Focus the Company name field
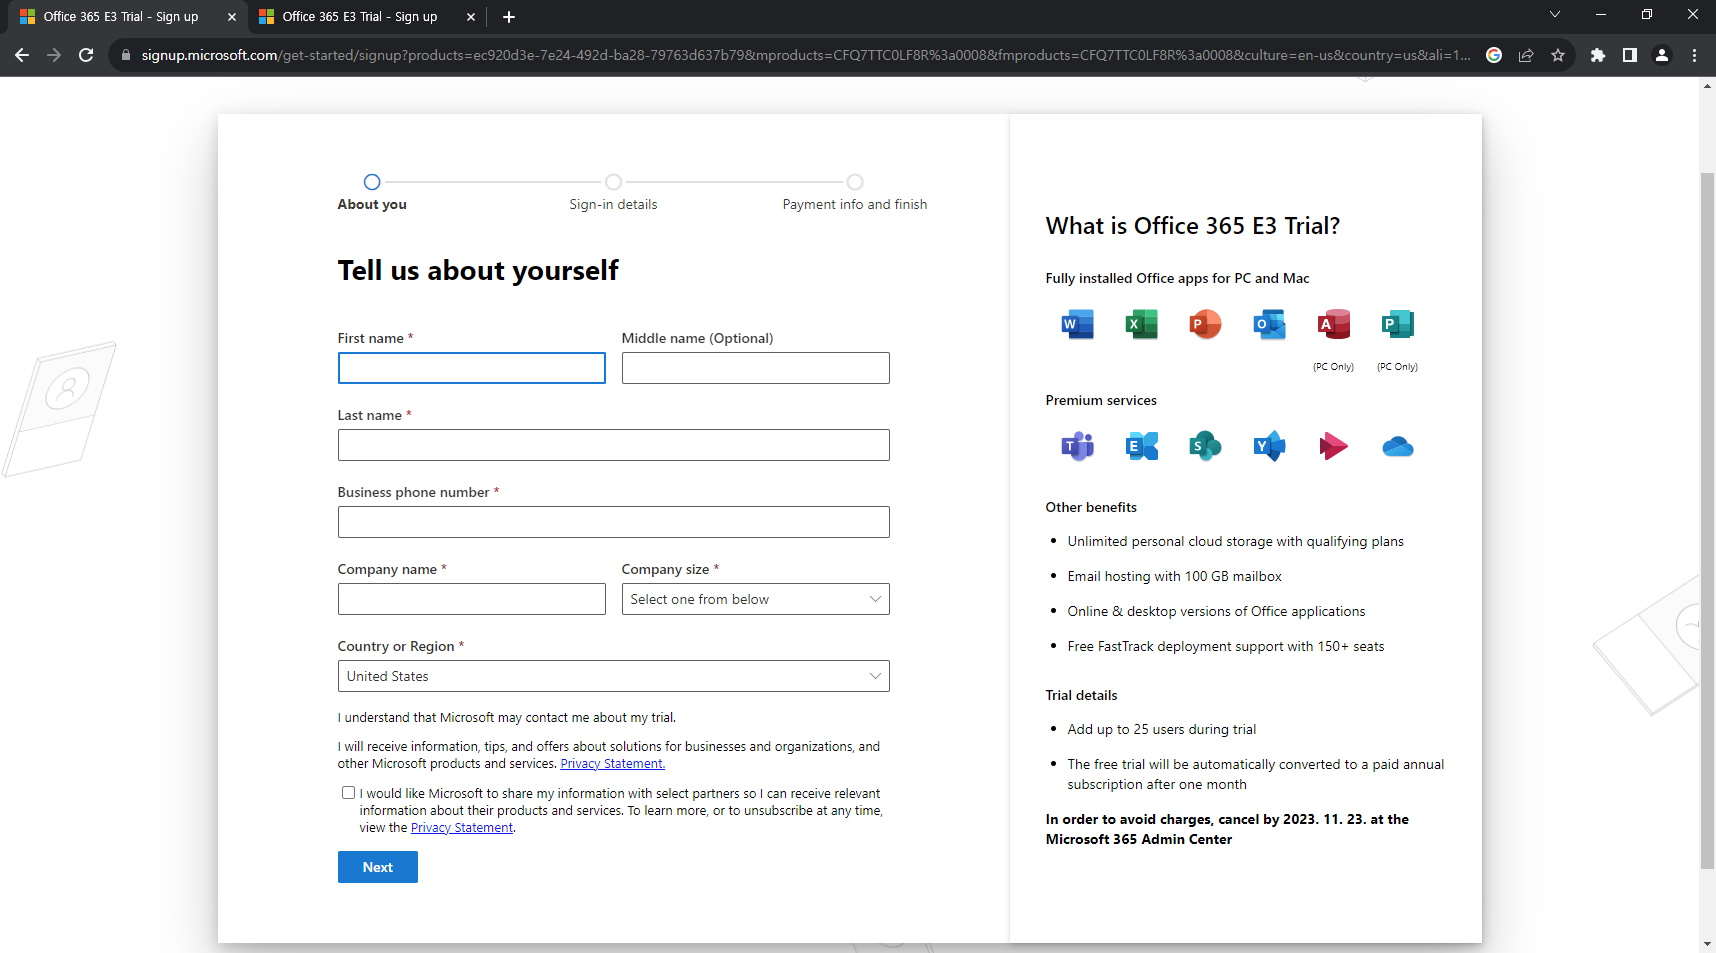This screenshot has width=1716, height=953. point(472,599)
